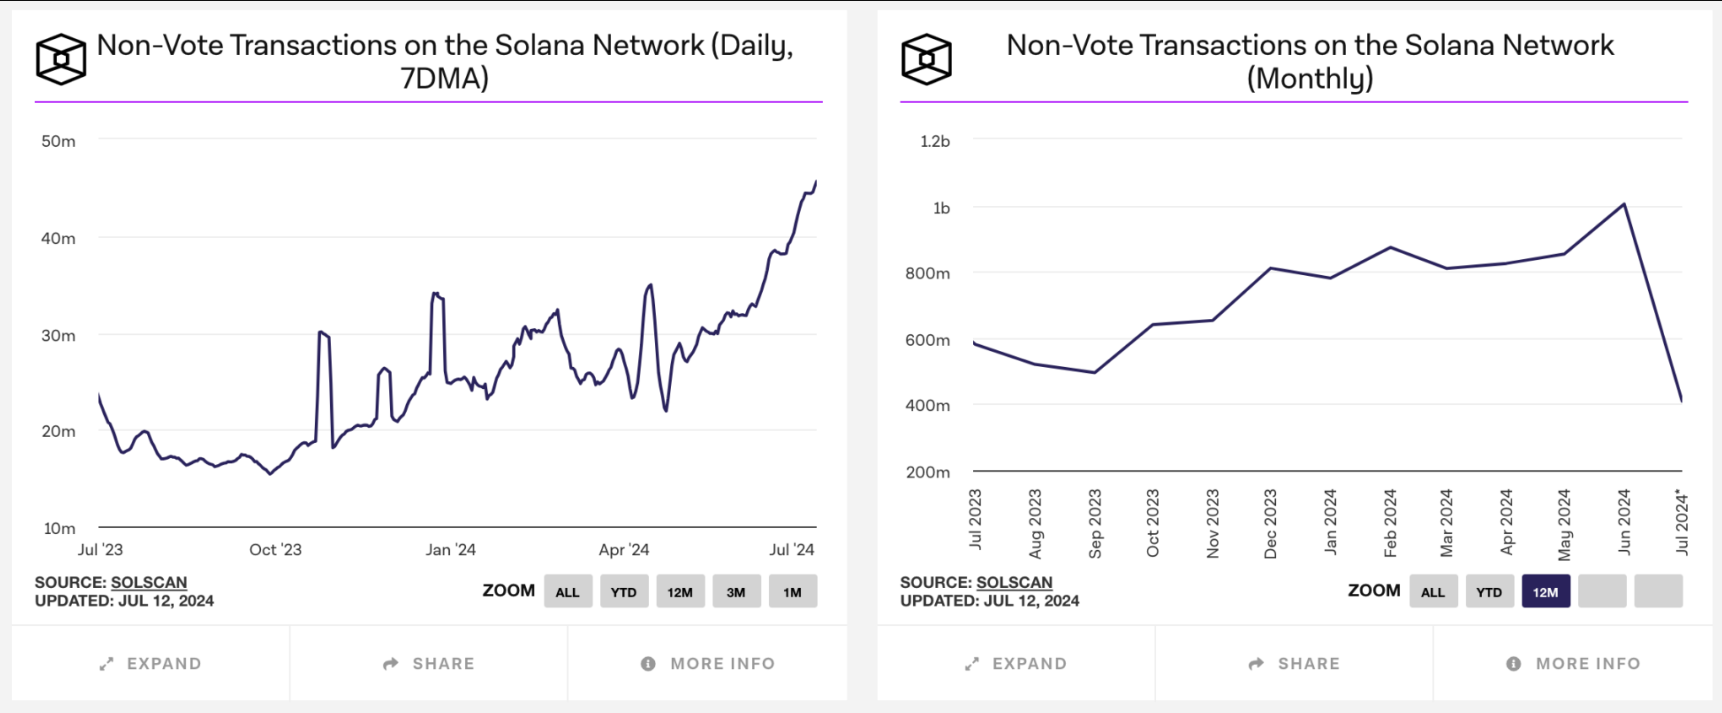The image size is (1722, 713).
Task: Set the daily chart zoom to YTD
Action: (624, 592)
